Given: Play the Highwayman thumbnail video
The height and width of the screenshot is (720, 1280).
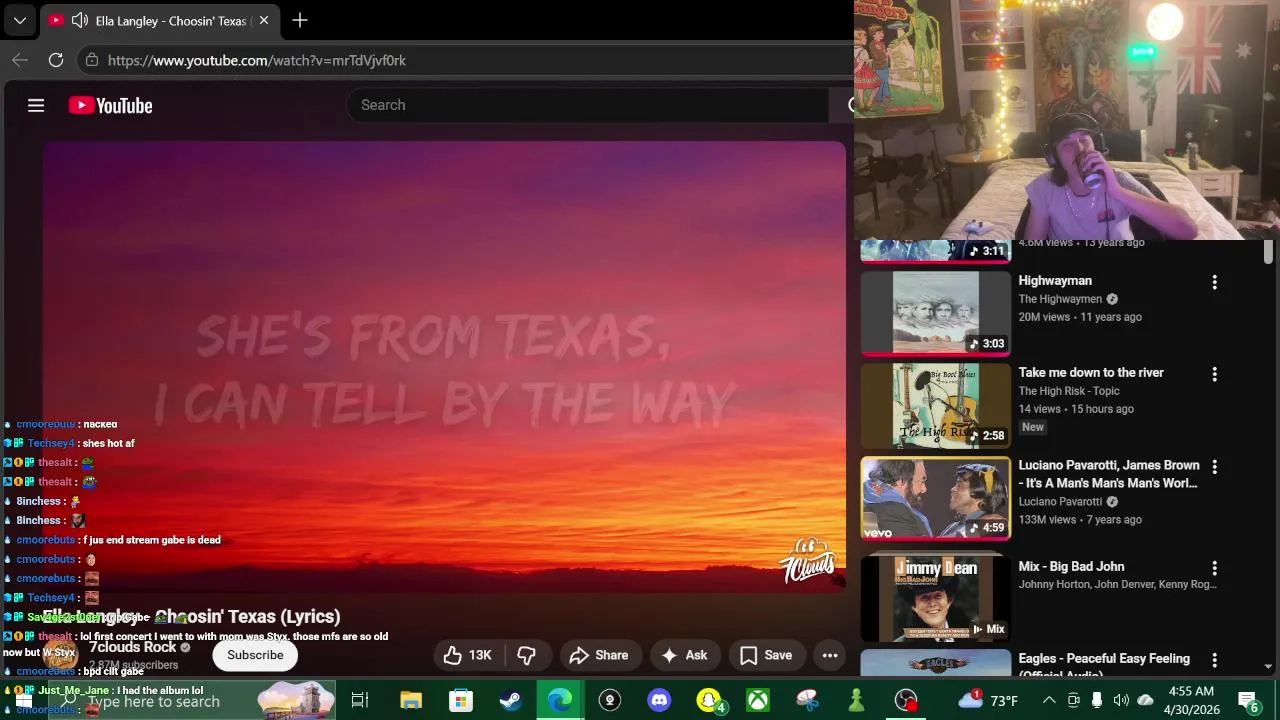Looking at the screenshot, I should tap(936, 313).
